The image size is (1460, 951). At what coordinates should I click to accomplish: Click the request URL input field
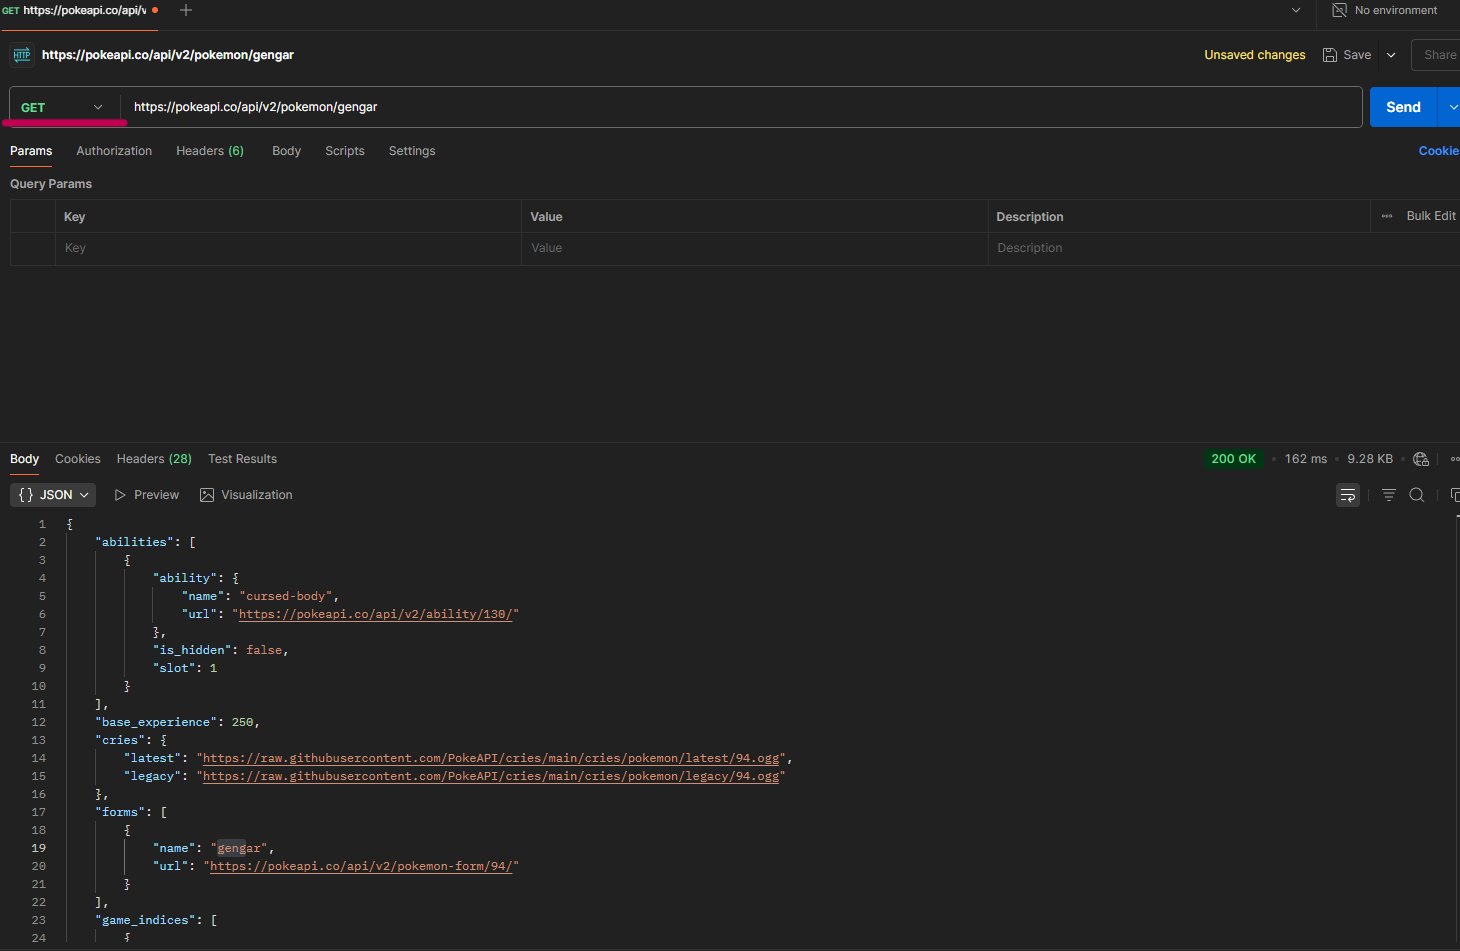[x=742, y=107]
